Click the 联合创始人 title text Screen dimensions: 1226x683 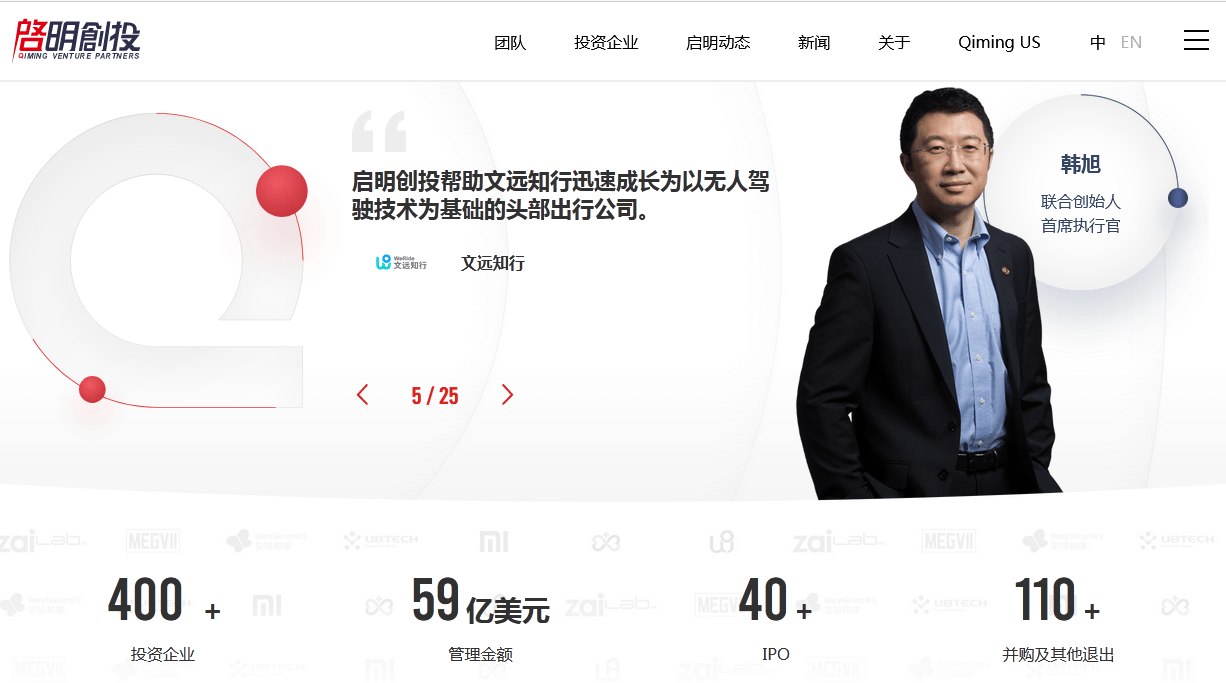1081,202
